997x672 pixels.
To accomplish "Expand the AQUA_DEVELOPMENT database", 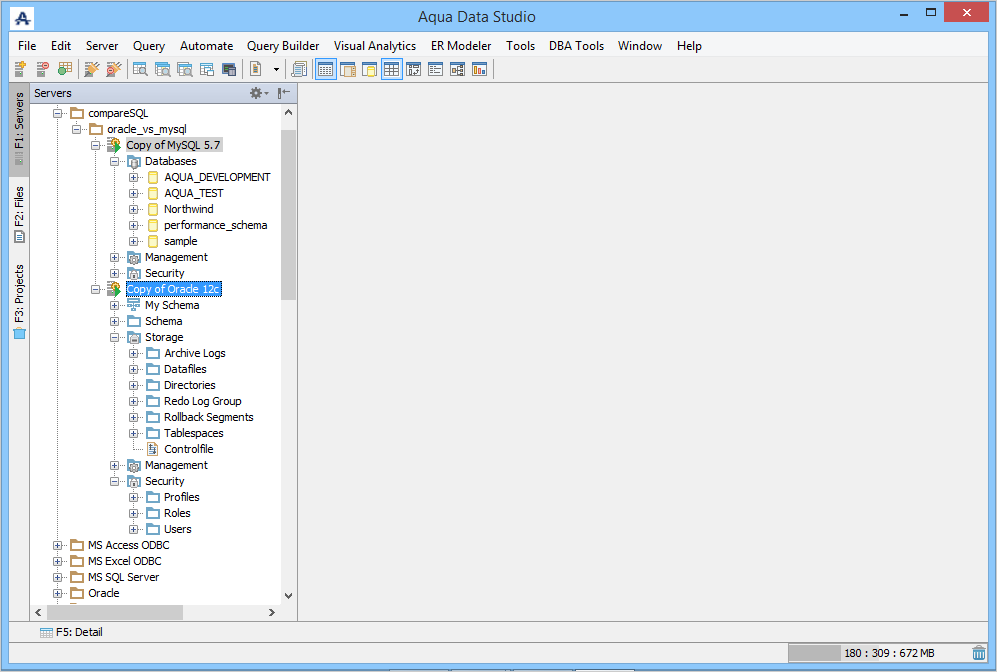I will click(x=134, y=177).
